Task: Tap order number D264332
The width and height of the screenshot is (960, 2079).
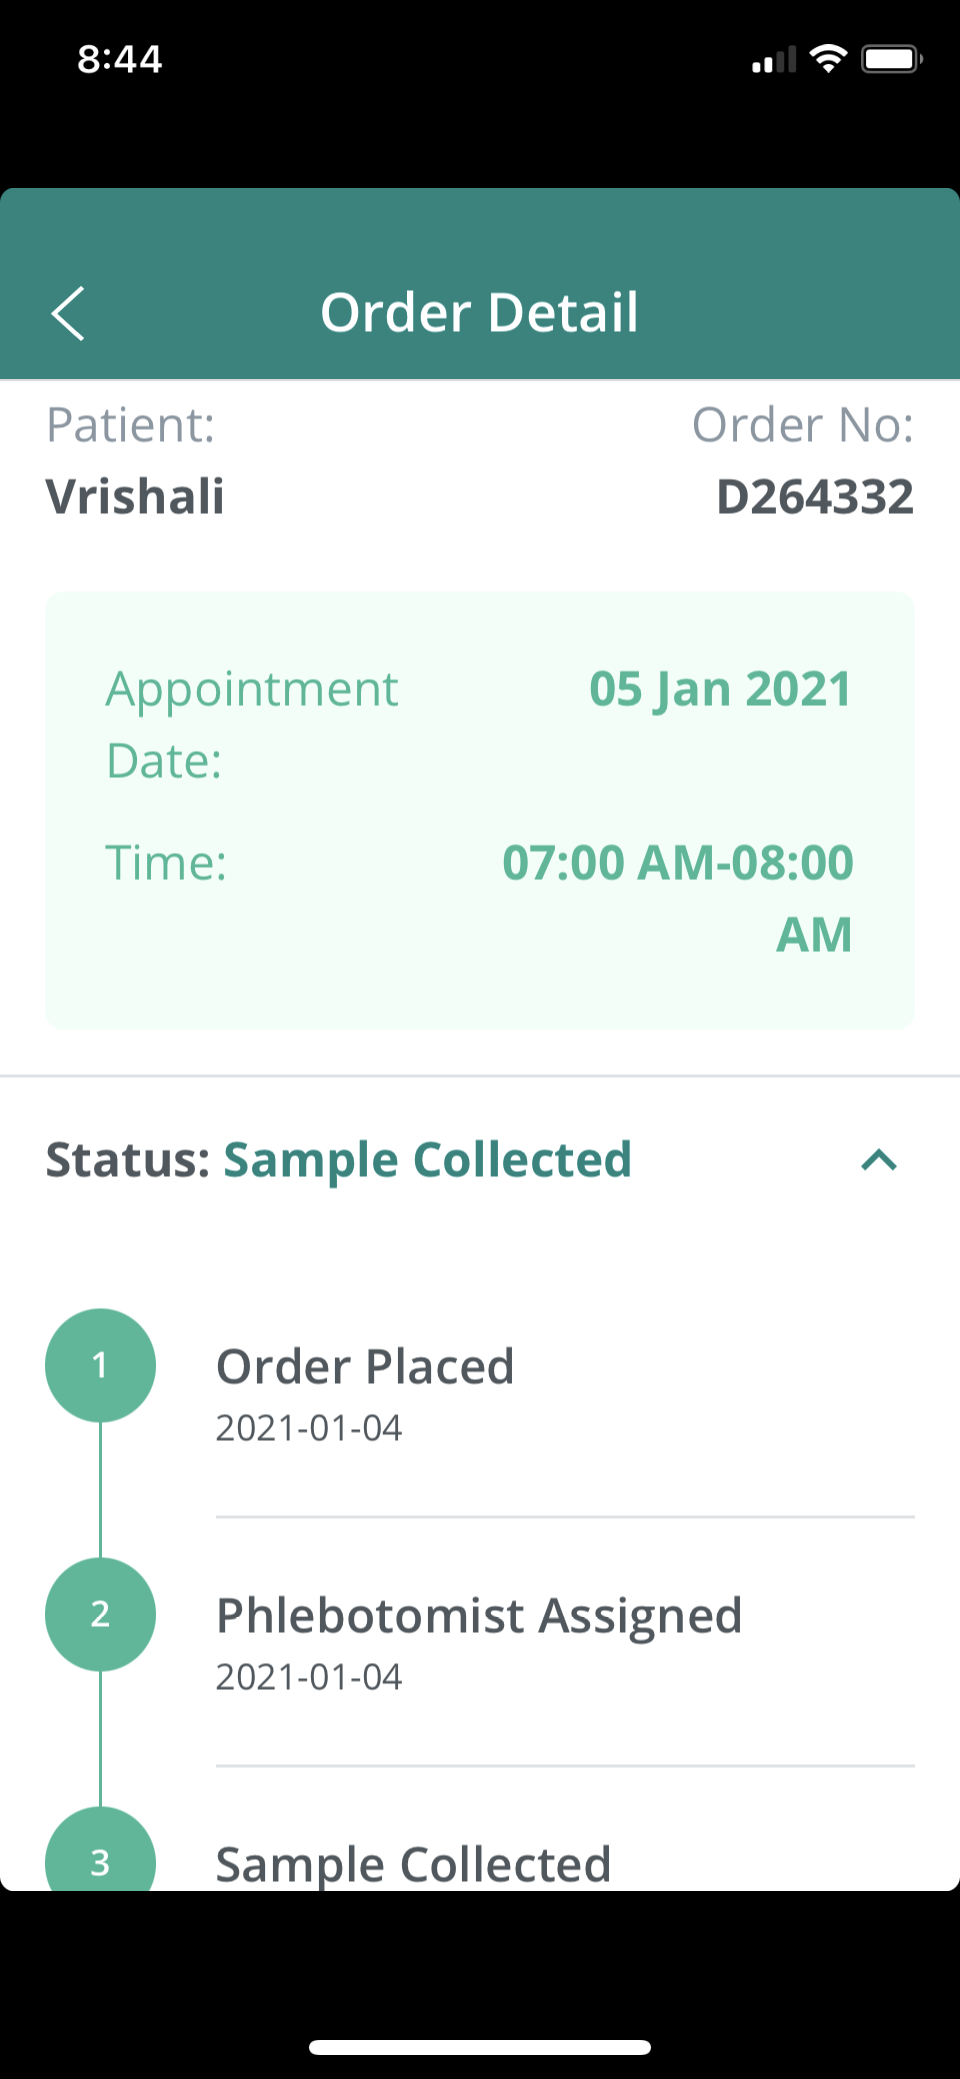Action: (x=814, y=497)
